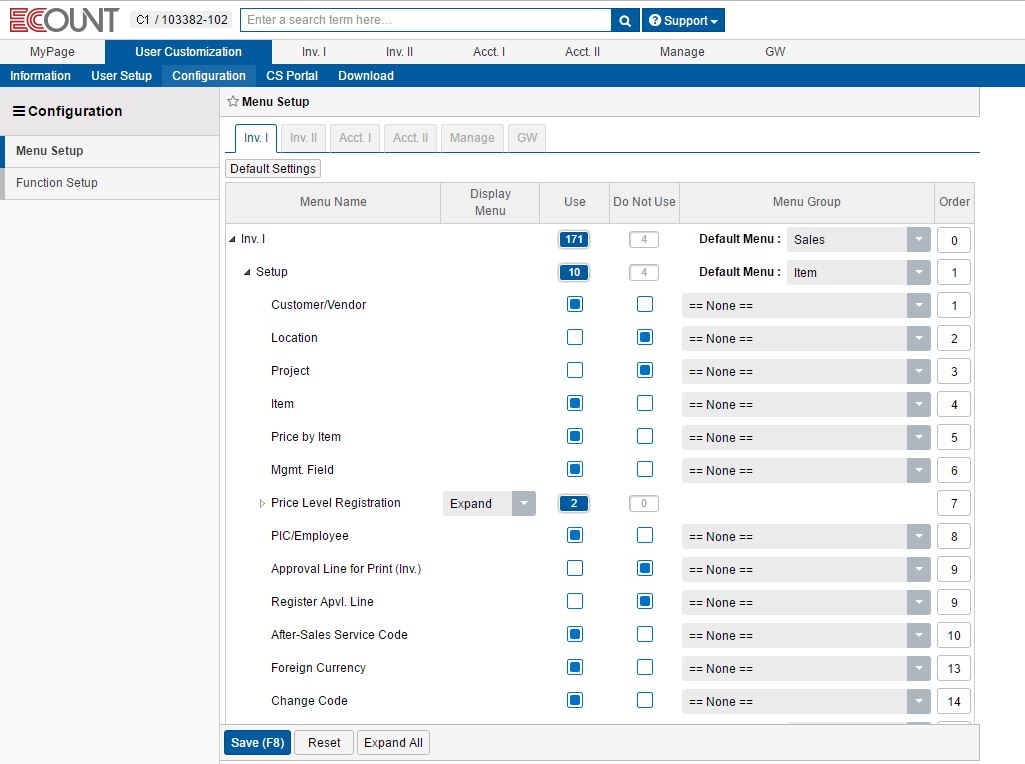Click the ECOUNT logo
Screen dimensions: 1025x764
point(64,20)
